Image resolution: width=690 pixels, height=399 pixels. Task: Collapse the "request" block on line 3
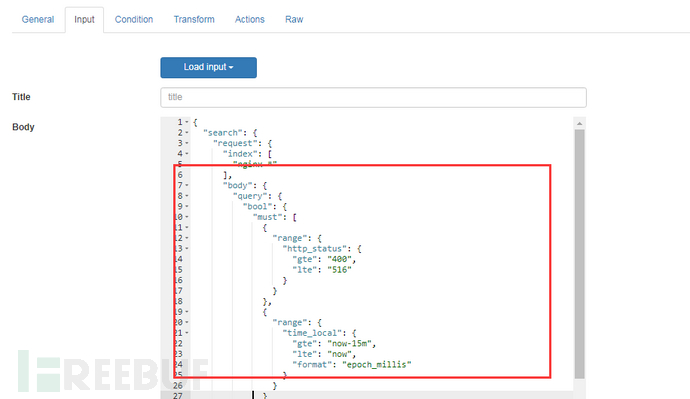(x=187, y=143)
